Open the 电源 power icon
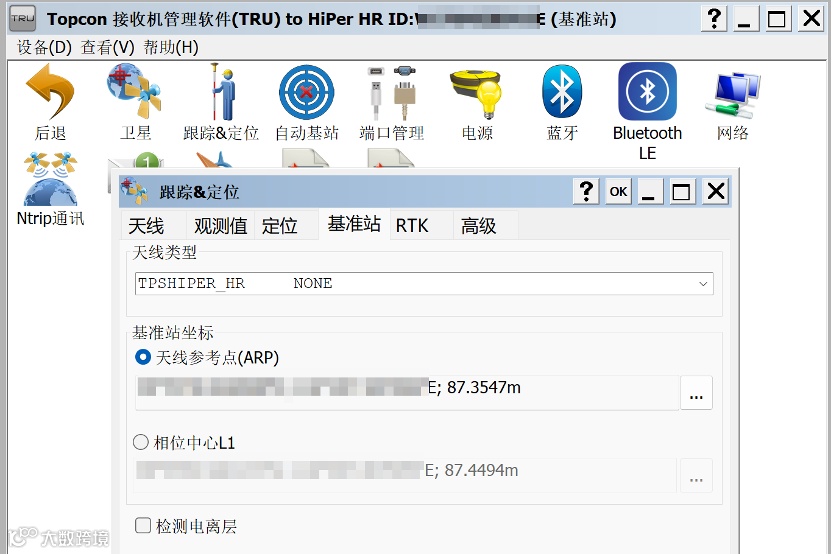Viewport: 832px width, 554px height. coord(476,92)
